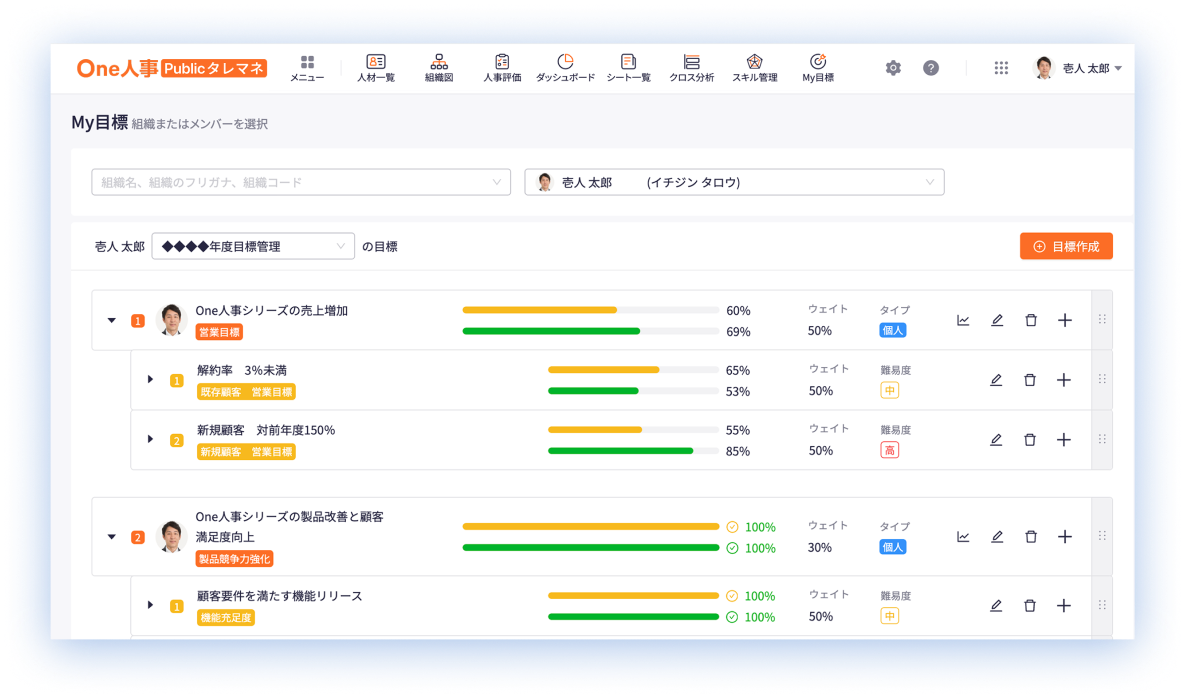Viewport: 1186px width, 698px height.
Task: Edit the 顧客要件を満たす機能リリース sub-goal
Action: click(996, 605)
